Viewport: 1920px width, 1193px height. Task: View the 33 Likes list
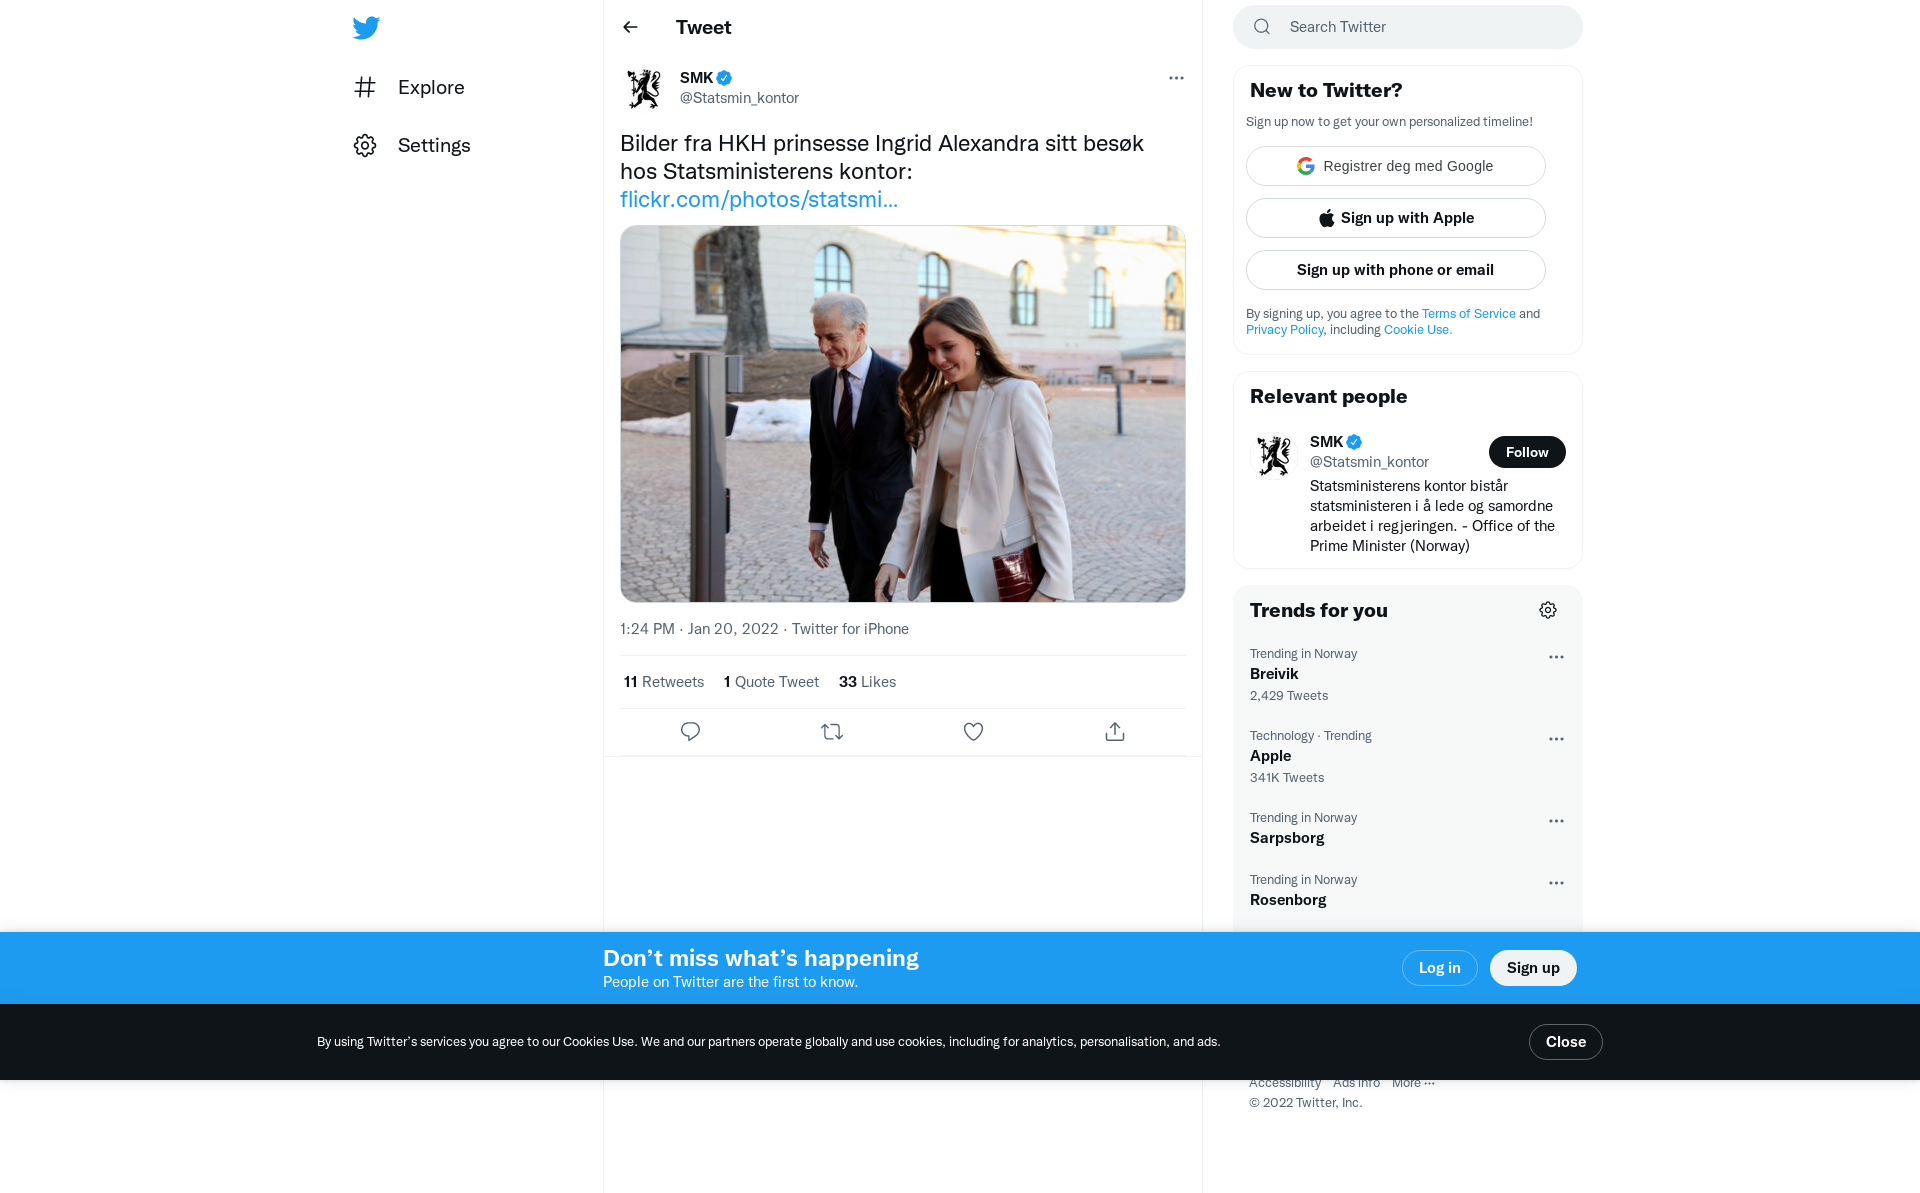coord(867,682)
